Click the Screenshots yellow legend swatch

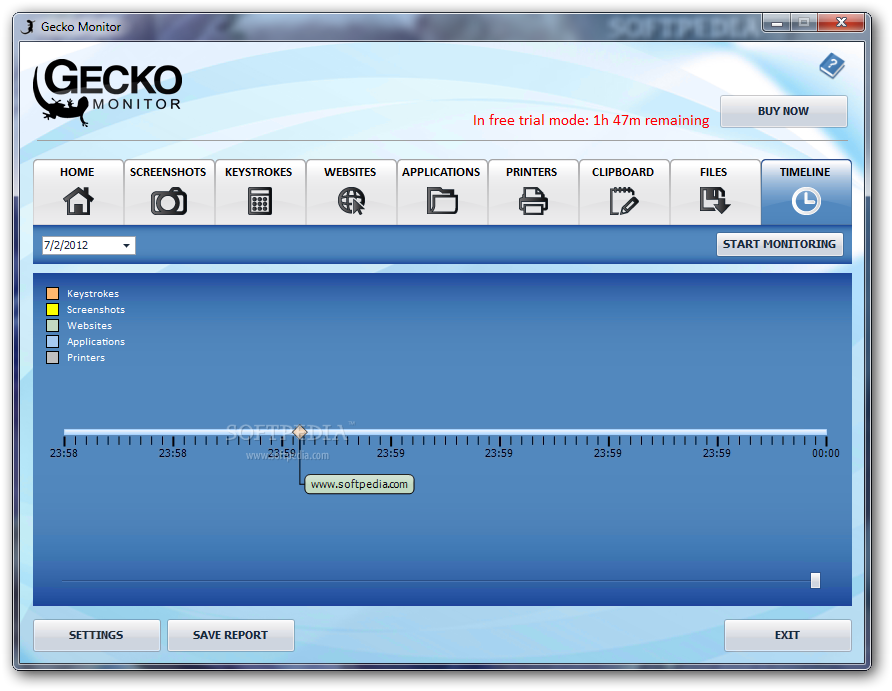(52, 309)
